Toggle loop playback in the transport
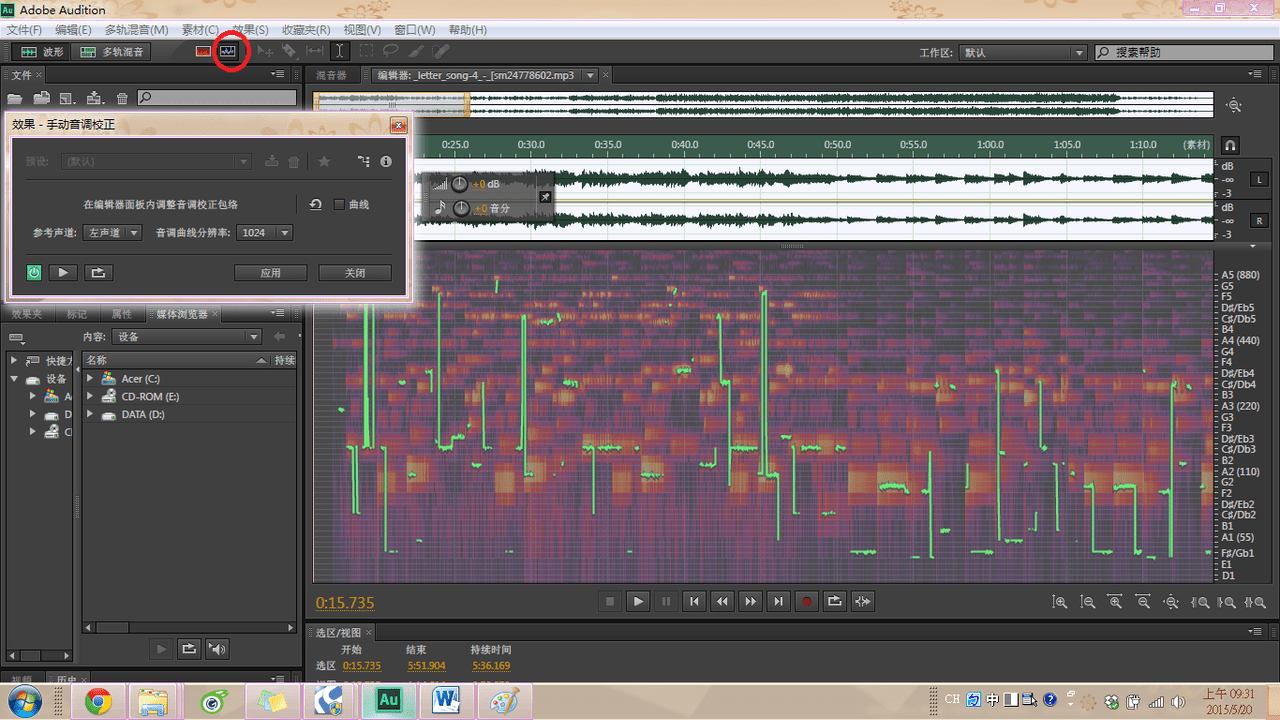Image resolution: width=1280 pixels, height=720 pixels. [x=835, y=601]
